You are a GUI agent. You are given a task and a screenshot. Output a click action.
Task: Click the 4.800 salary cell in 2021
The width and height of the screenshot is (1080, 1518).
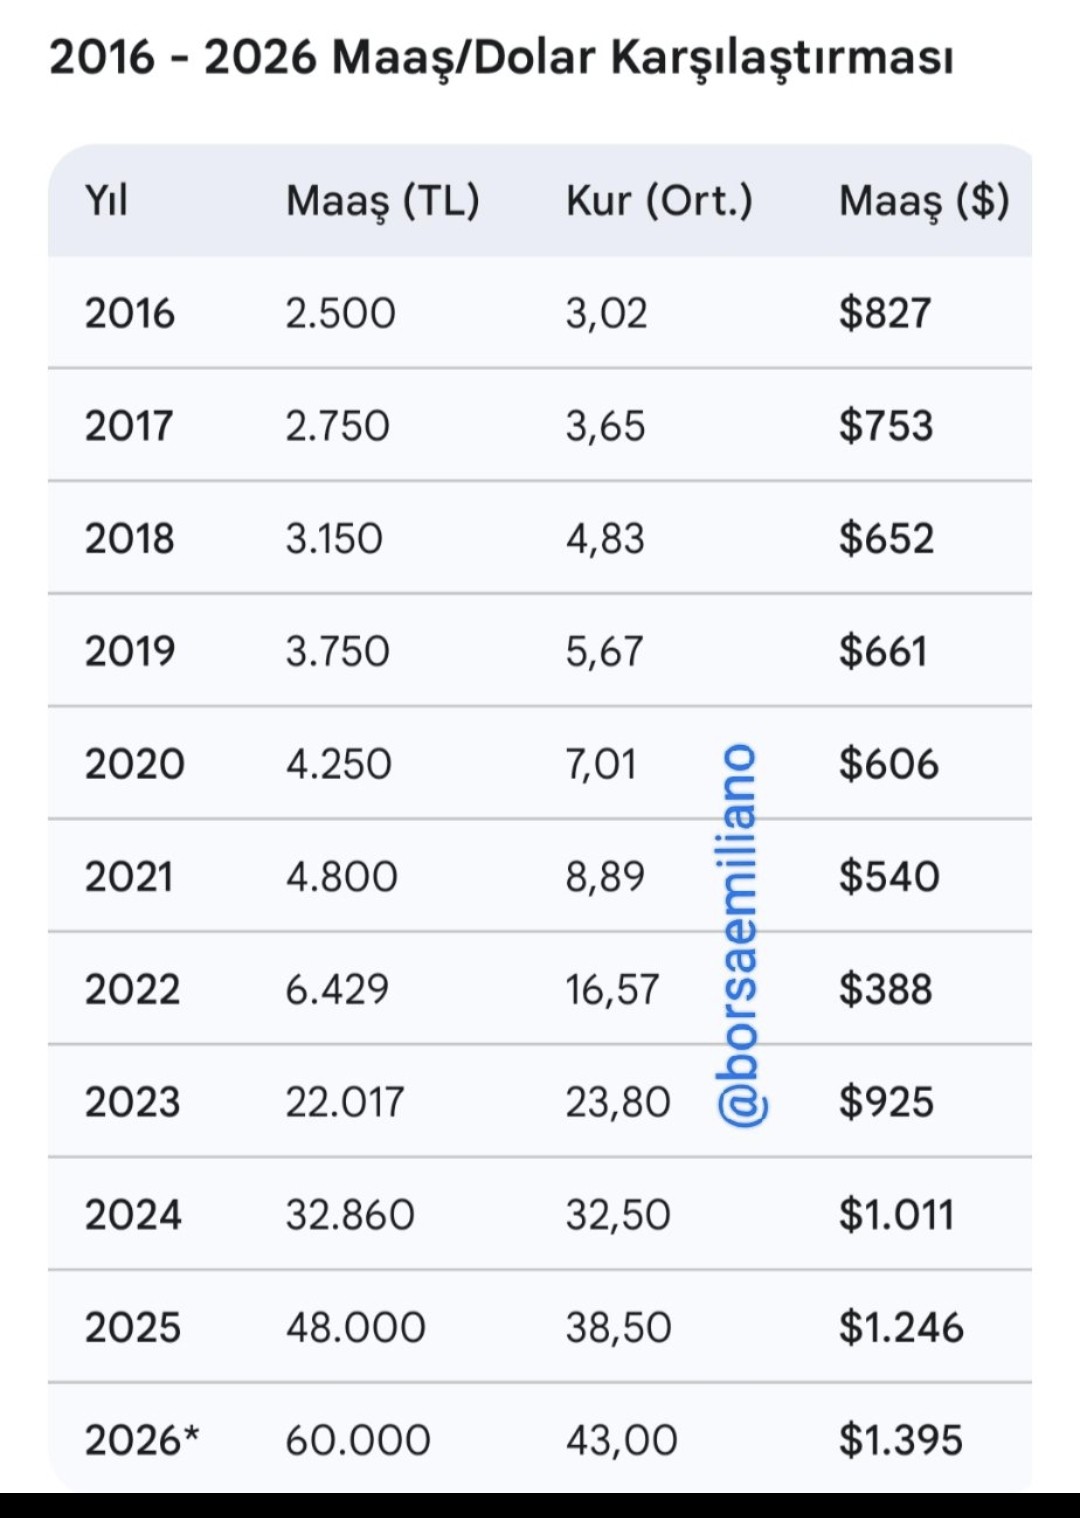coord(341,877)
